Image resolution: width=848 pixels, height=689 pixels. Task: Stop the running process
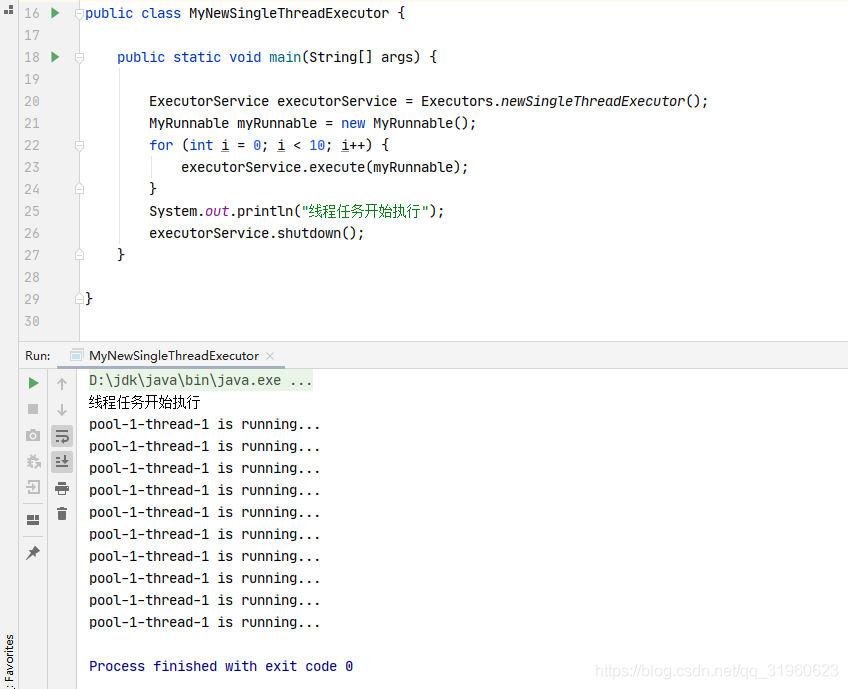point(33,409)
